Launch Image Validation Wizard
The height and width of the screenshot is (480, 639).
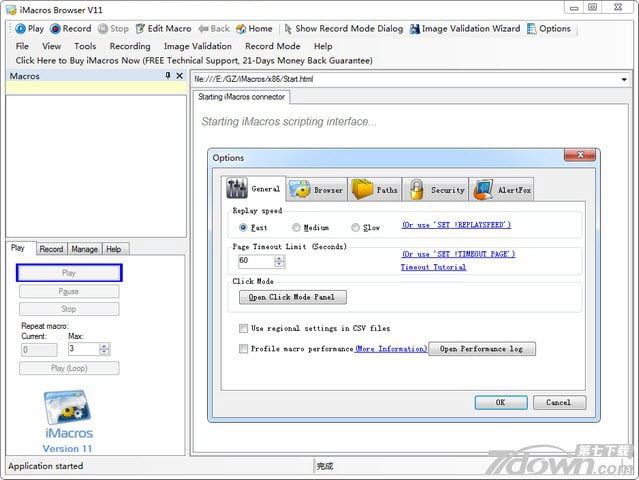[465, 29]
